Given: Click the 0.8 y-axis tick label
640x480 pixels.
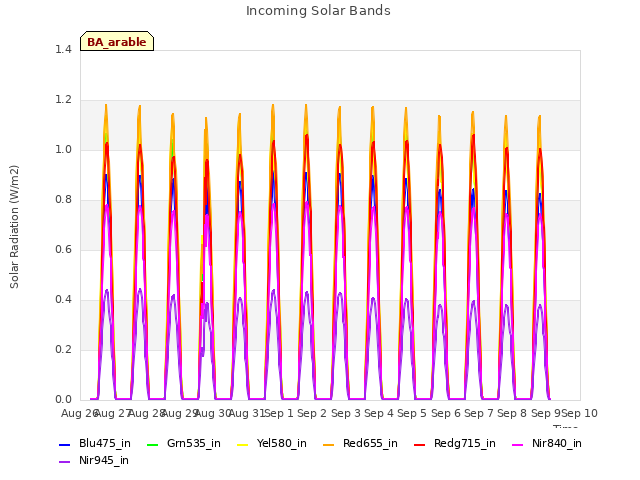Looking at the screenshot, I should click(63, 200).
